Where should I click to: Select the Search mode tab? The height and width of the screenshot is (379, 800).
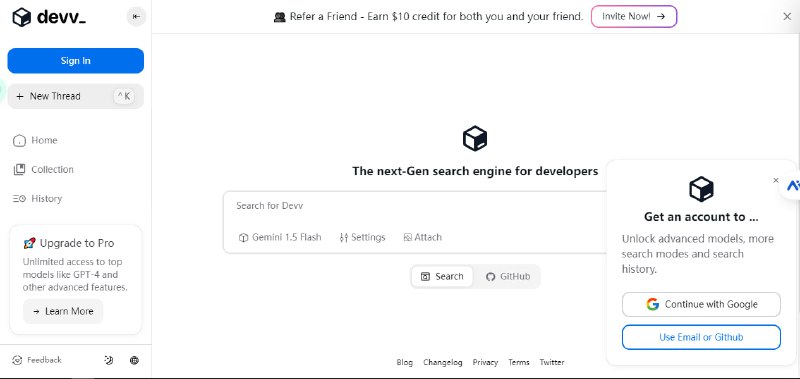[x=442, y=276]
